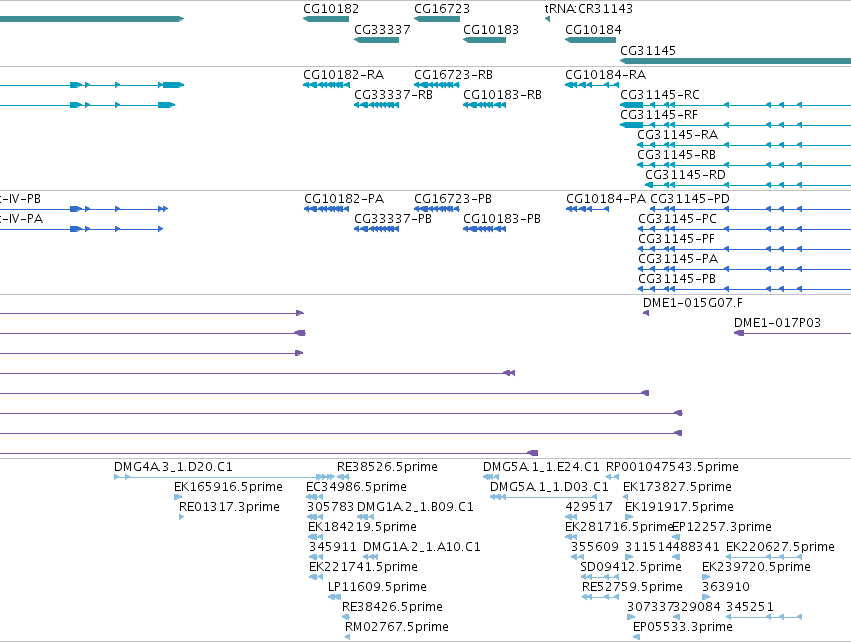Click the LP11609.5prime EST label
Image resolution: width=851 pixels, height=642 pixels.
pos(377,587)
